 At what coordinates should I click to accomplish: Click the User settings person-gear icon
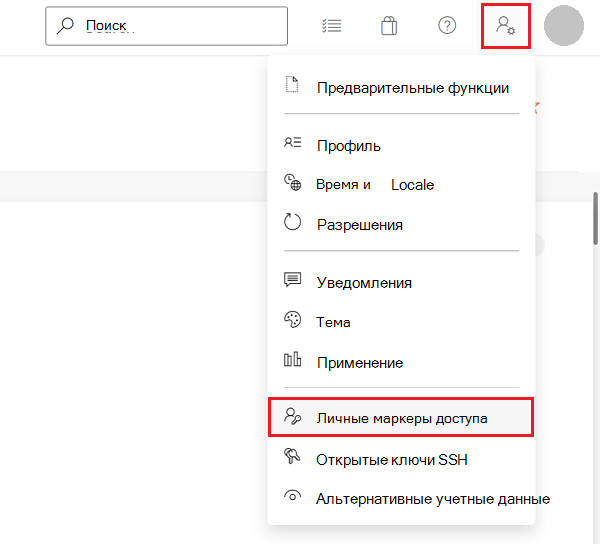tap(505, 26)
